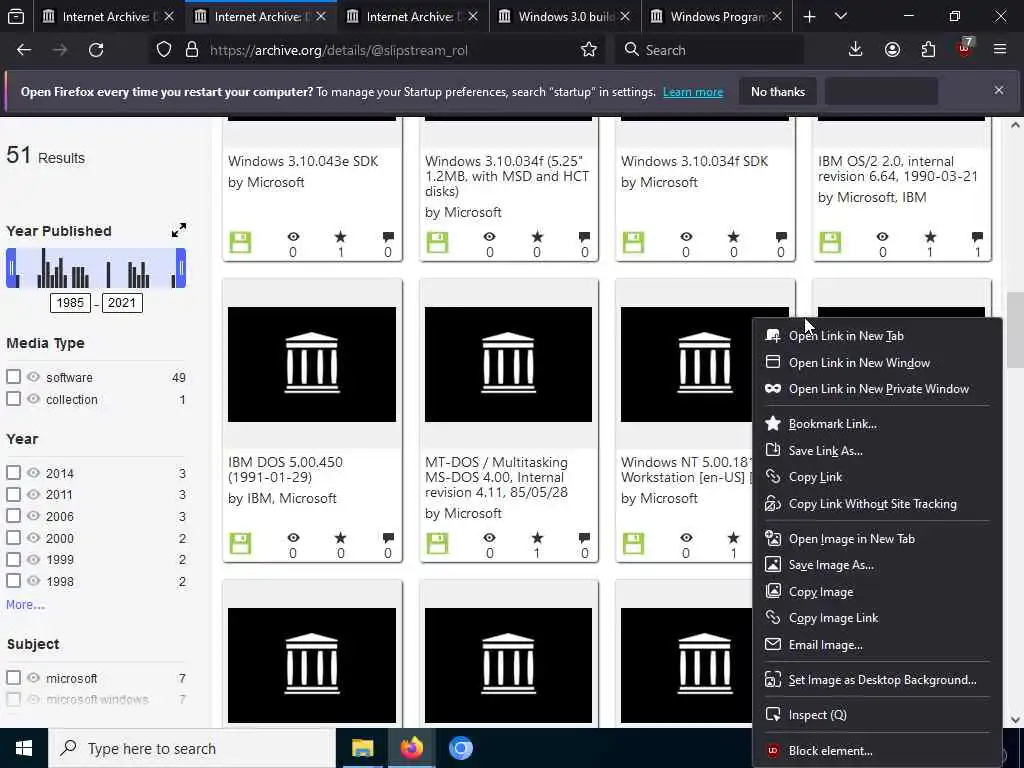Screen dimensions: 1024x768
Task: Check the 2006 year filter
Action: pyautogui.click(x=13, y=515)
